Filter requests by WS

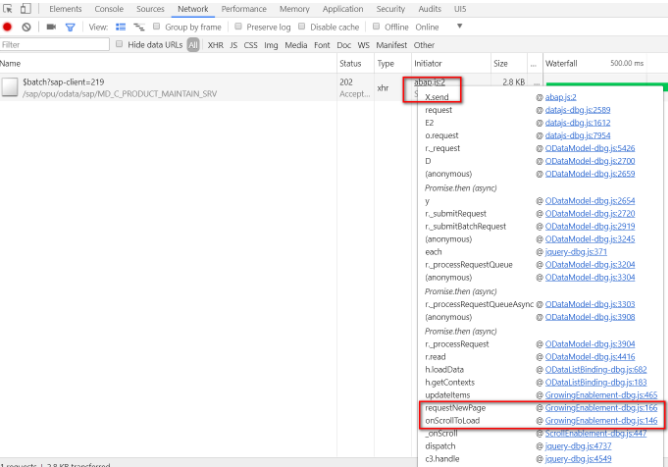point(363,45)
